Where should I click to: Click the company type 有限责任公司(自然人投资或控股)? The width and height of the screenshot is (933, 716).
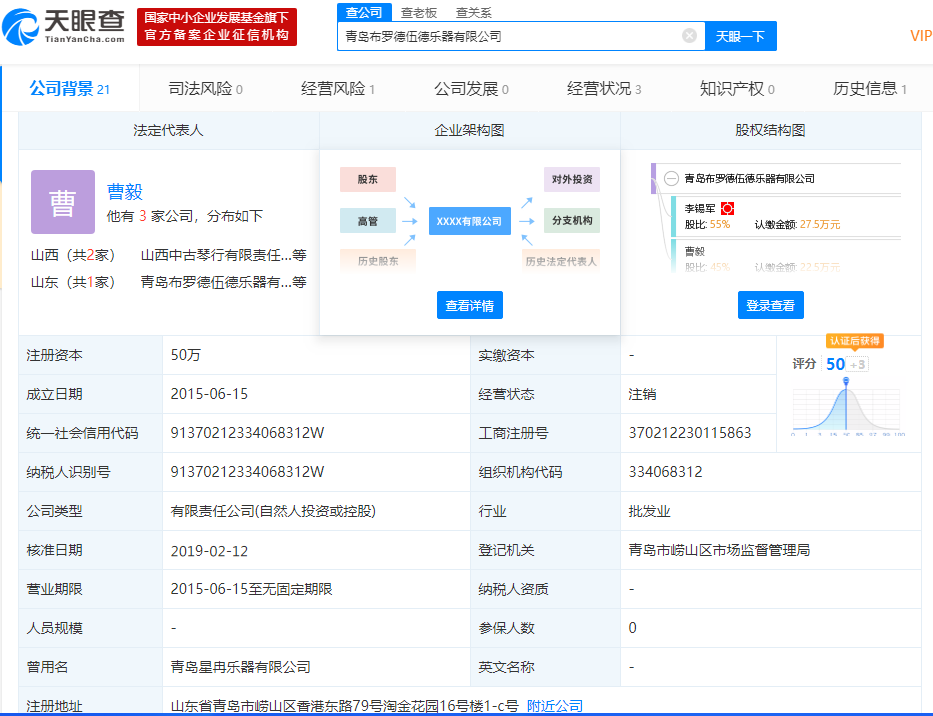(273, 511)
